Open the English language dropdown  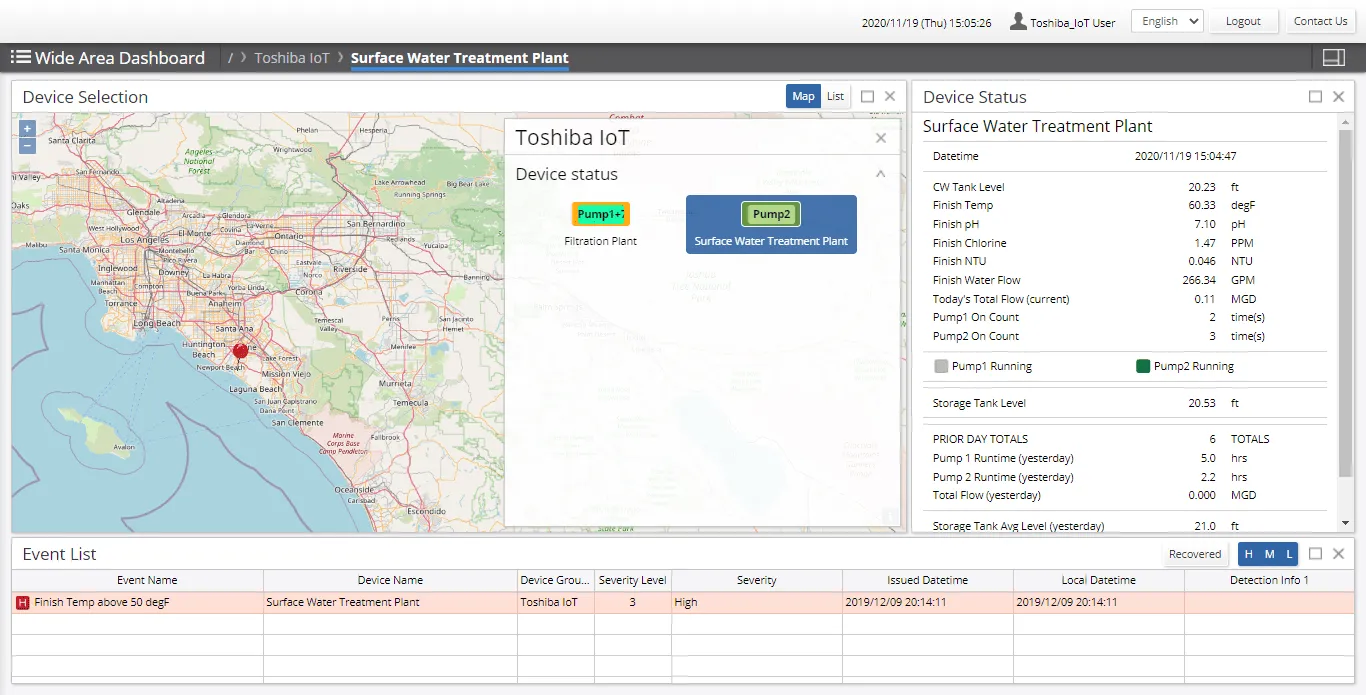1166,21
